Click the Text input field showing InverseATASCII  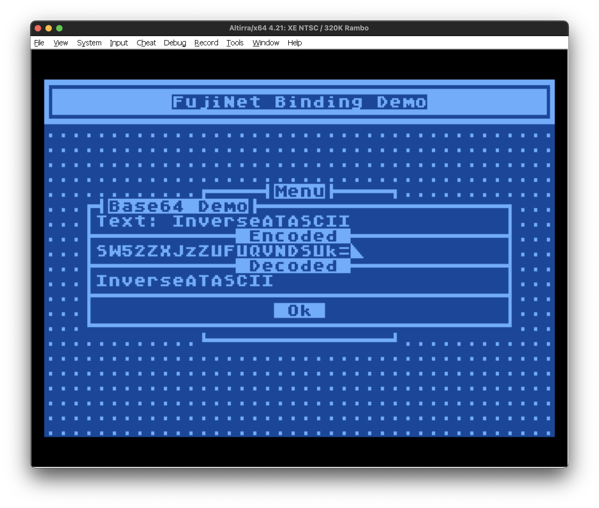pyautogui.click(x=261, y=221)
